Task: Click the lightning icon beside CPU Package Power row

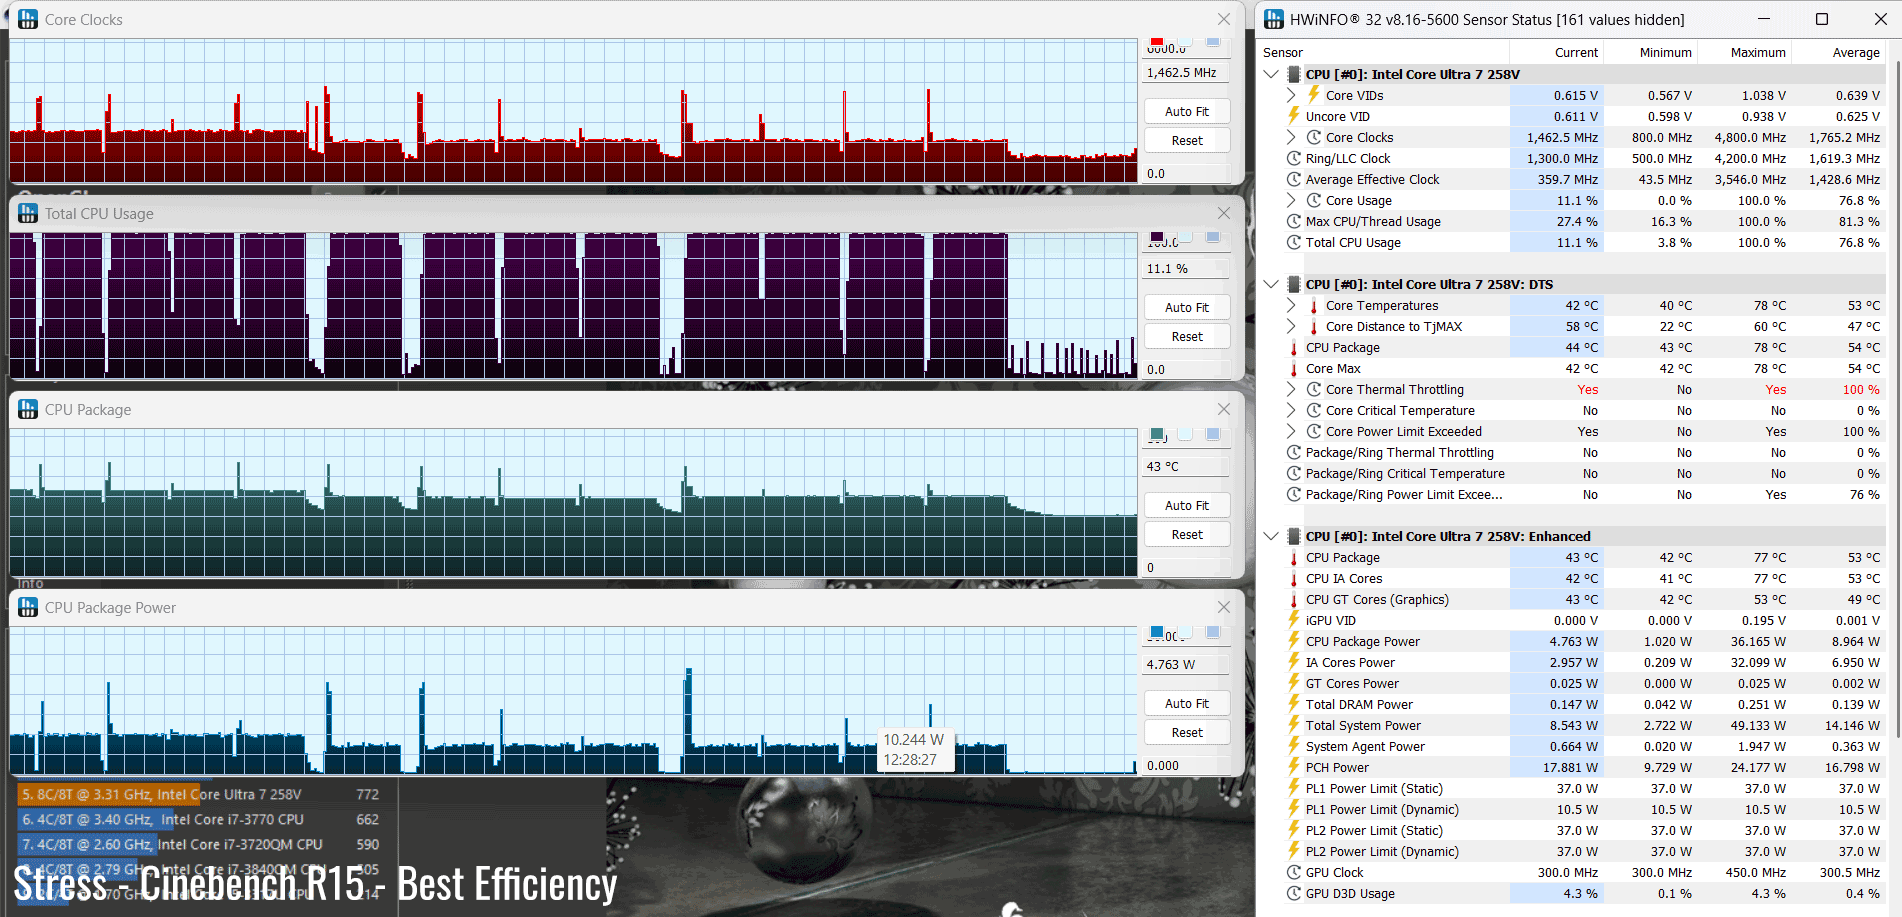Action: 1294,641
